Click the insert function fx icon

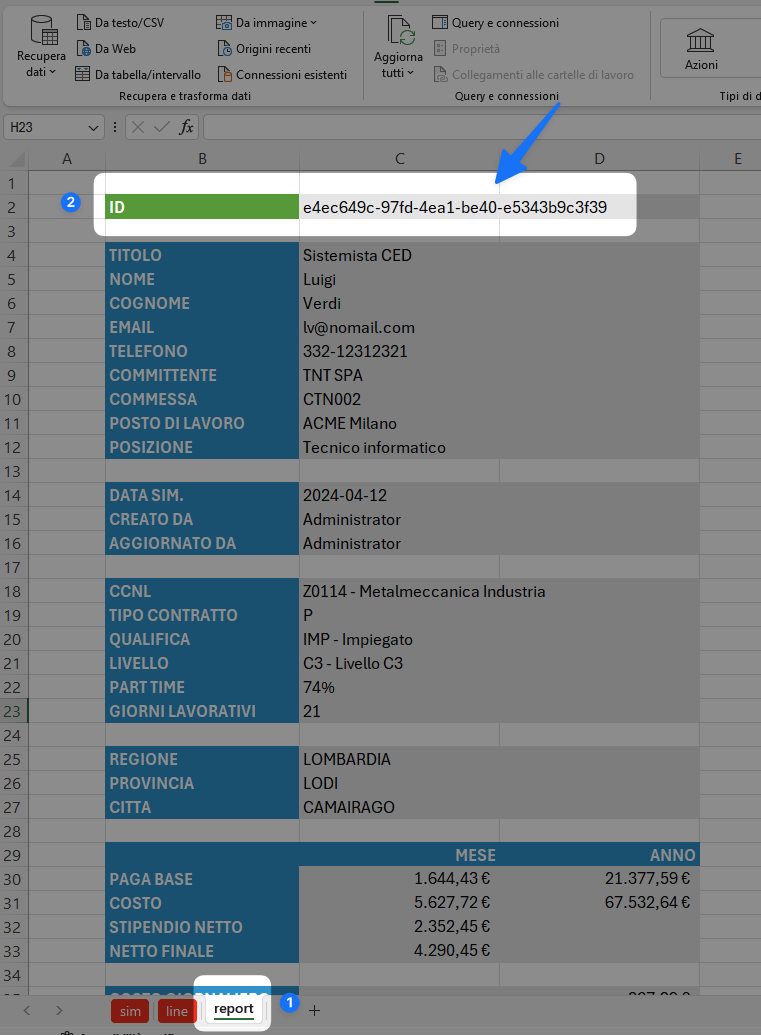[x=187, y=127]
